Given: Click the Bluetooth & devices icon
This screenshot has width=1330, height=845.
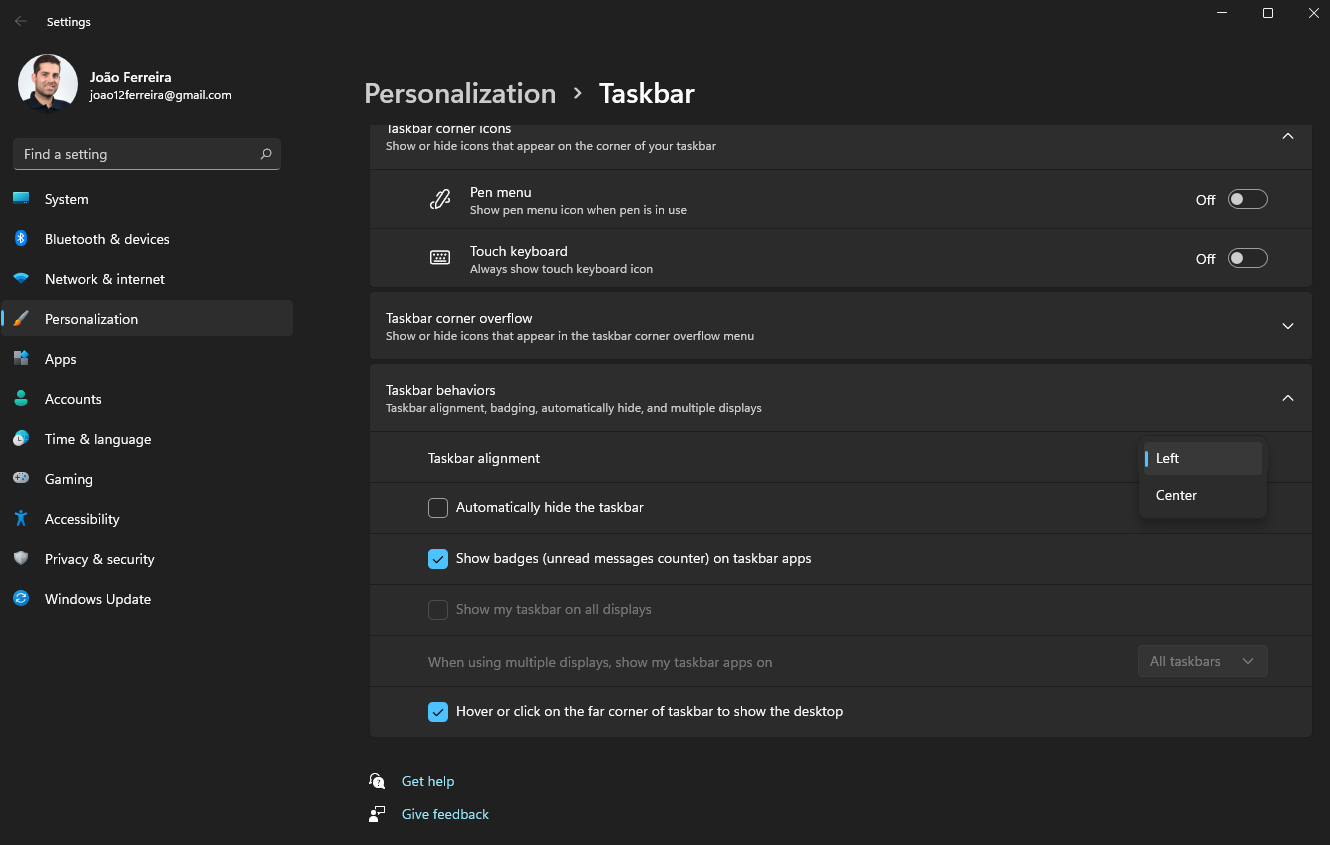Looking at the screenshot, I should point(21,239).
